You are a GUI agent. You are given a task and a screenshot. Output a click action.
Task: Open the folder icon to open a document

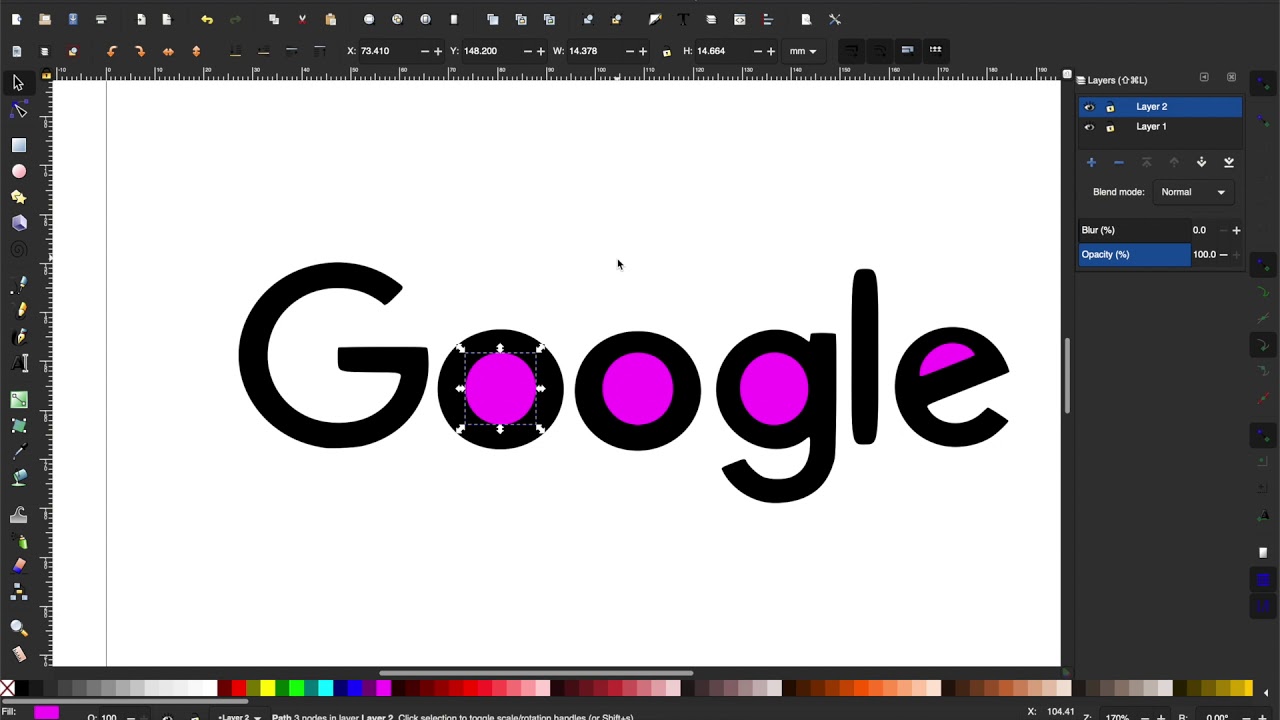(x=45, y=19)
